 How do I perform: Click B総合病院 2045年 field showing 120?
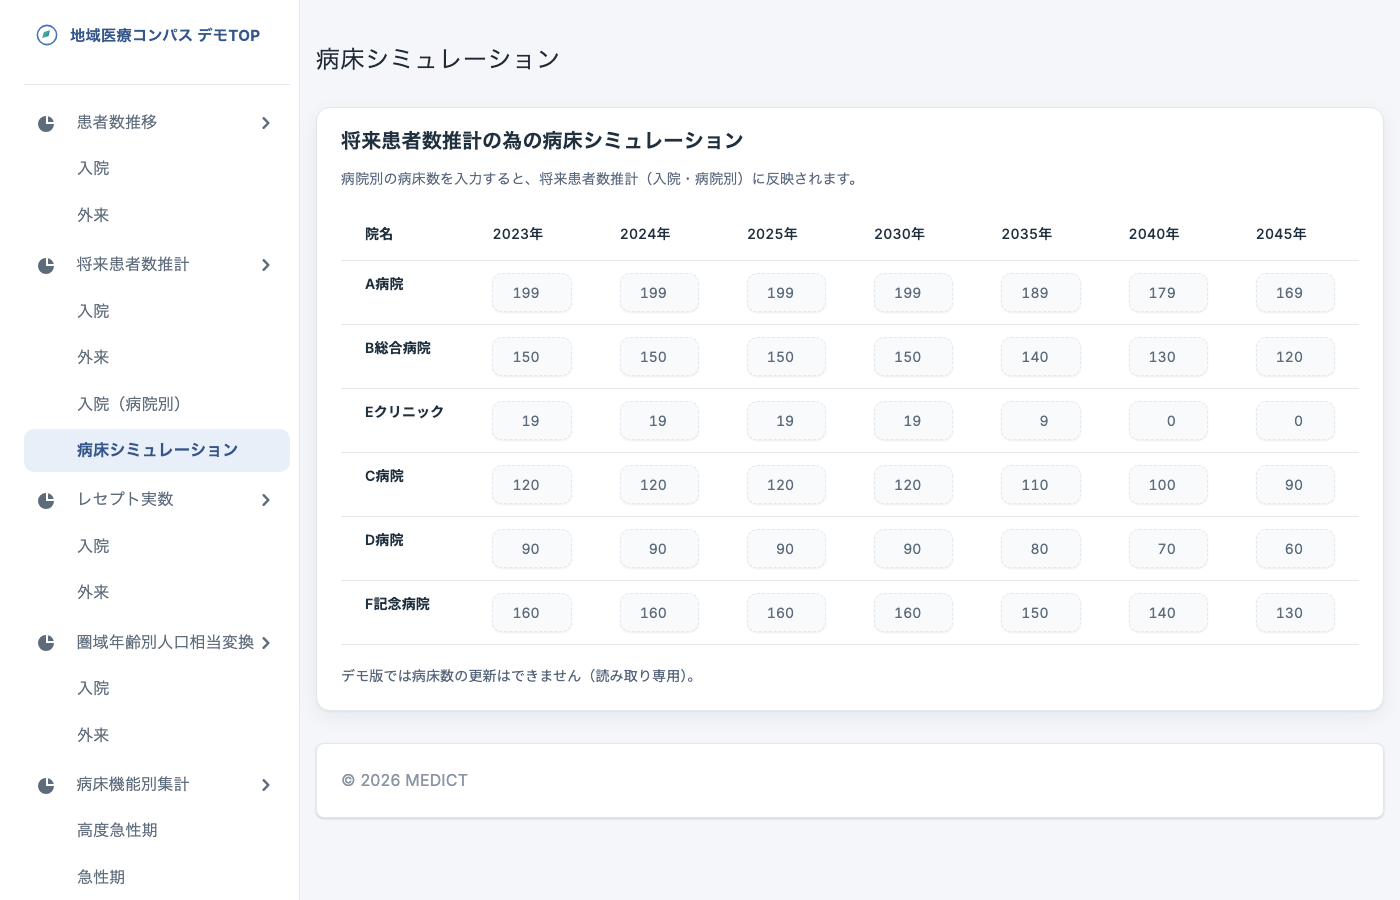1295,357
